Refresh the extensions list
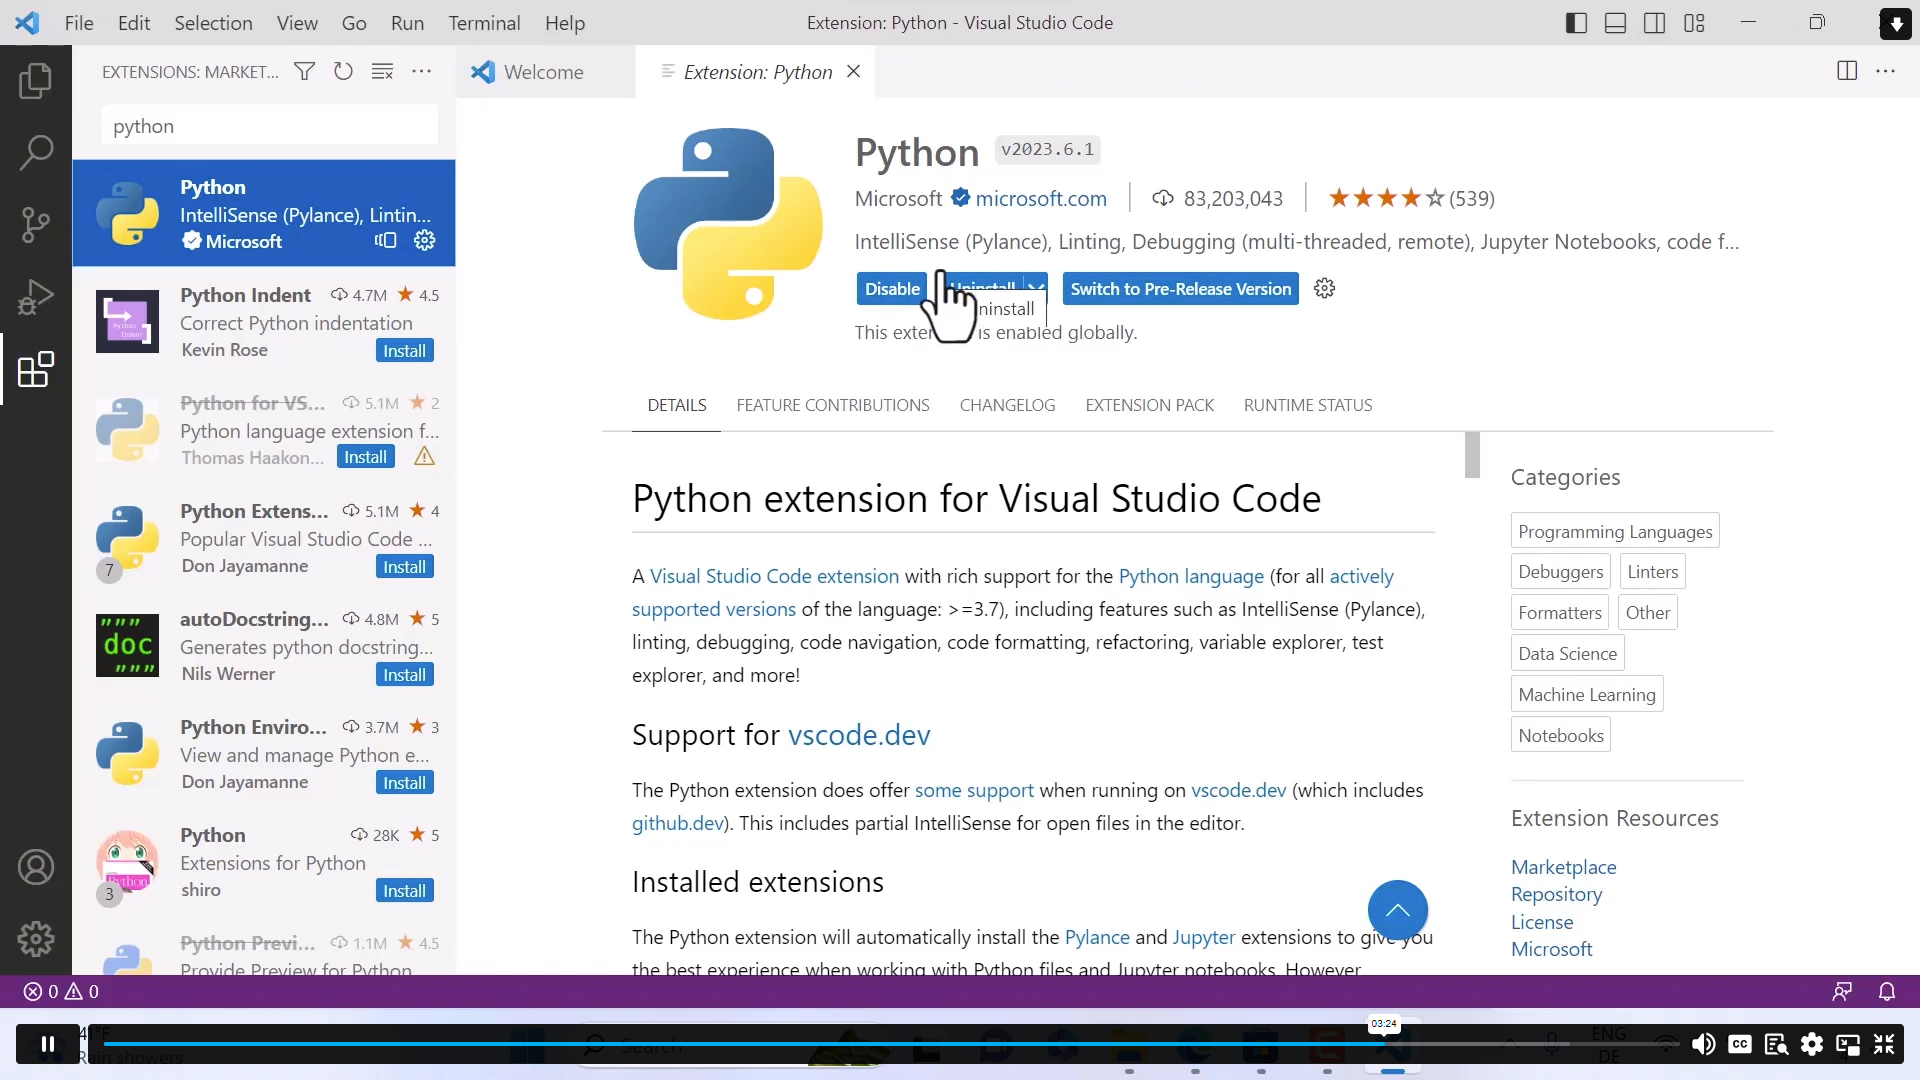The width and height of the screenshot is (1920, 1080). tap(343, 72)
